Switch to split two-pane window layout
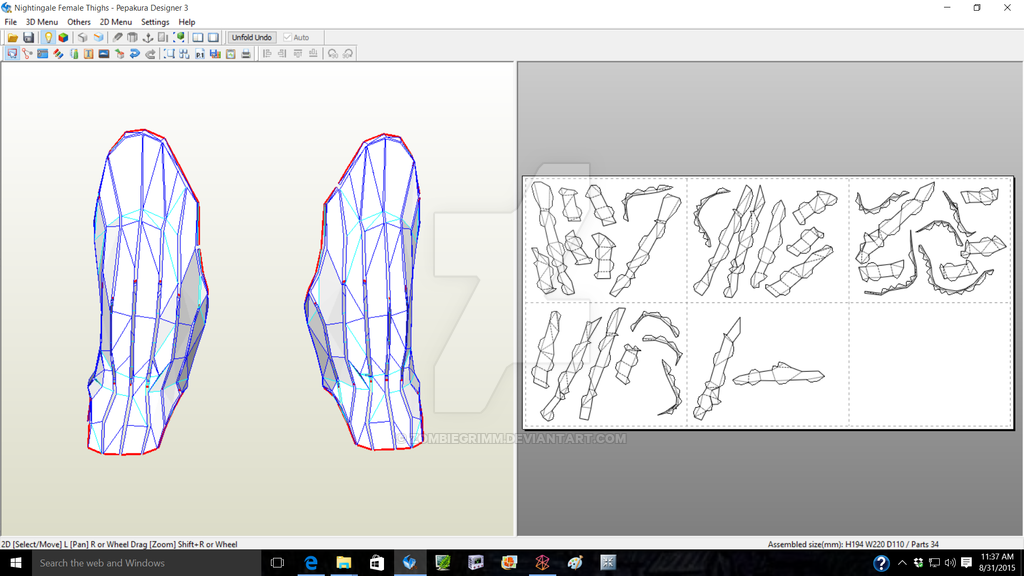 [x=197, y=38]
